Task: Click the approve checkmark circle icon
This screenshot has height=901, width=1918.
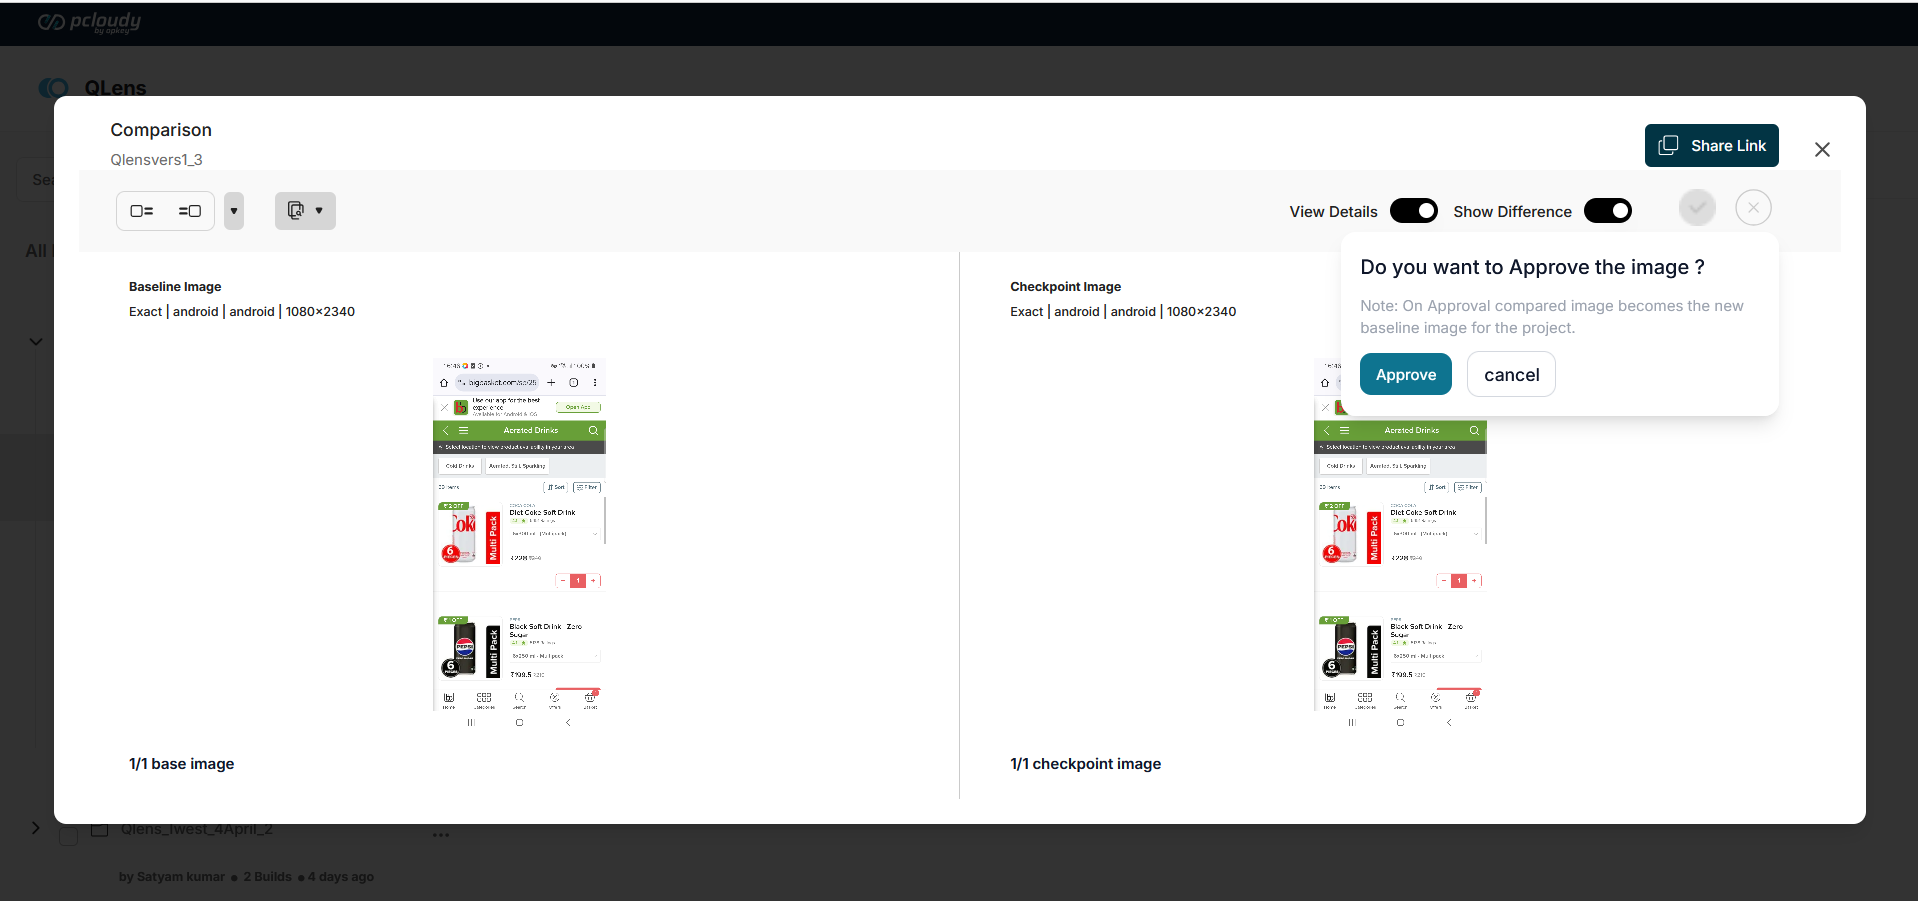Action: [1697, 208]
